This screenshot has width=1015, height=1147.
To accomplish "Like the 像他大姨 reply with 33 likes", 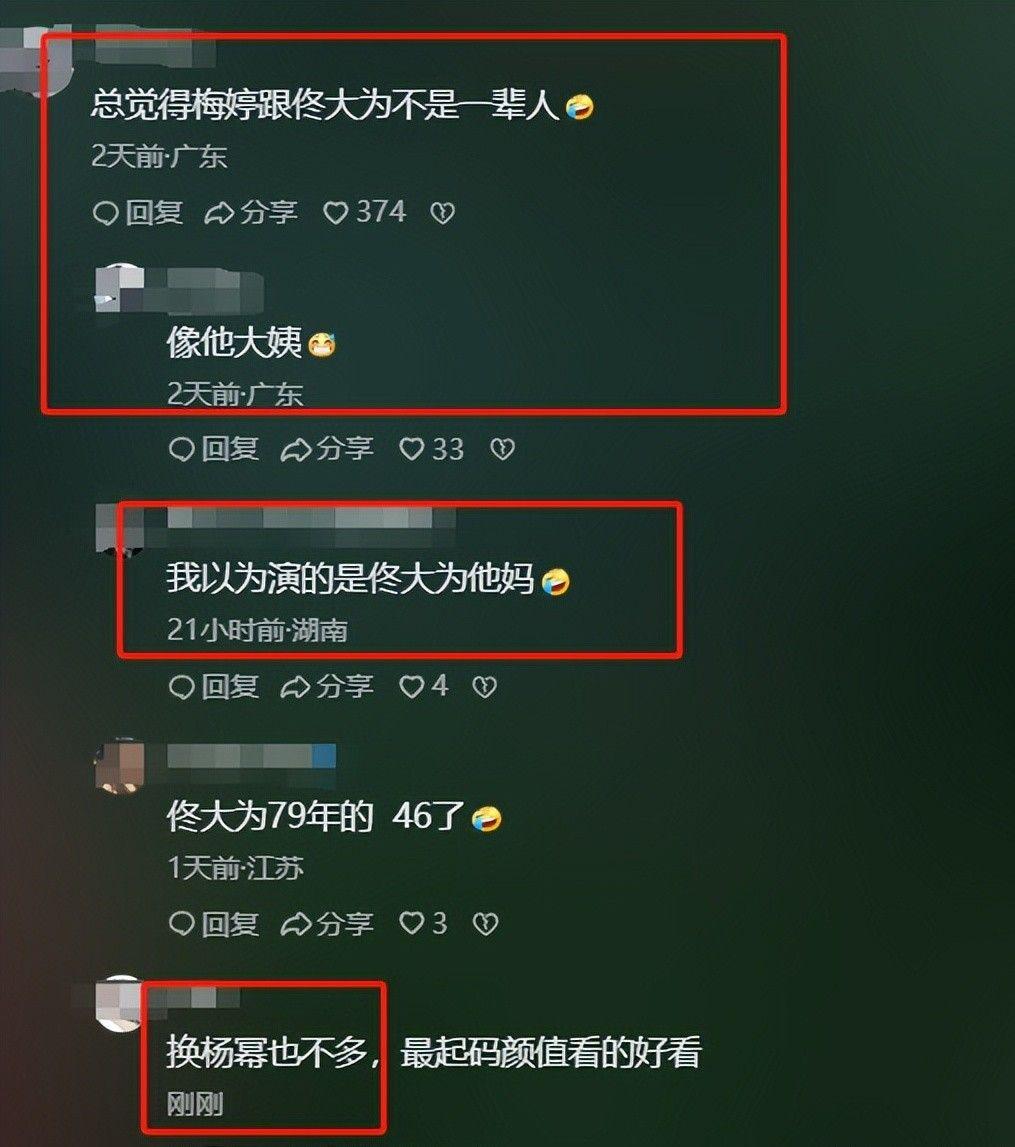I will 431,448.
